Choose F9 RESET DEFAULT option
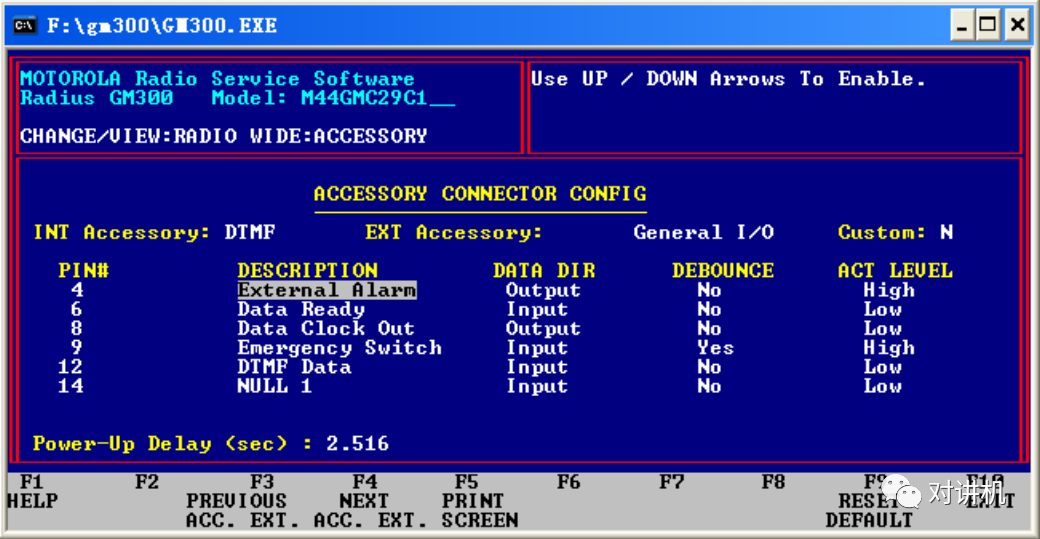Image resolution: width=1040 pixels, height=539 pixels. pos(869,501)
